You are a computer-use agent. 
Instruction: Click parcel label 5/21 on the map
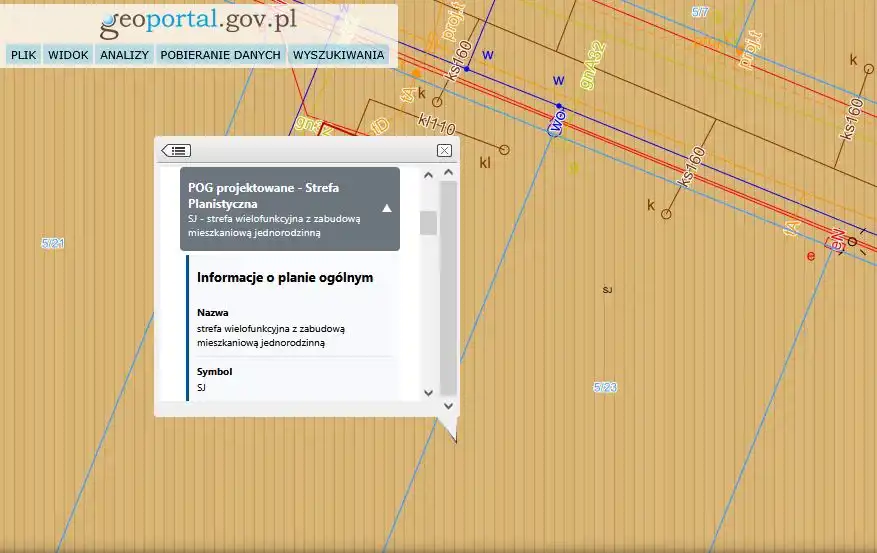click(53, 243)
